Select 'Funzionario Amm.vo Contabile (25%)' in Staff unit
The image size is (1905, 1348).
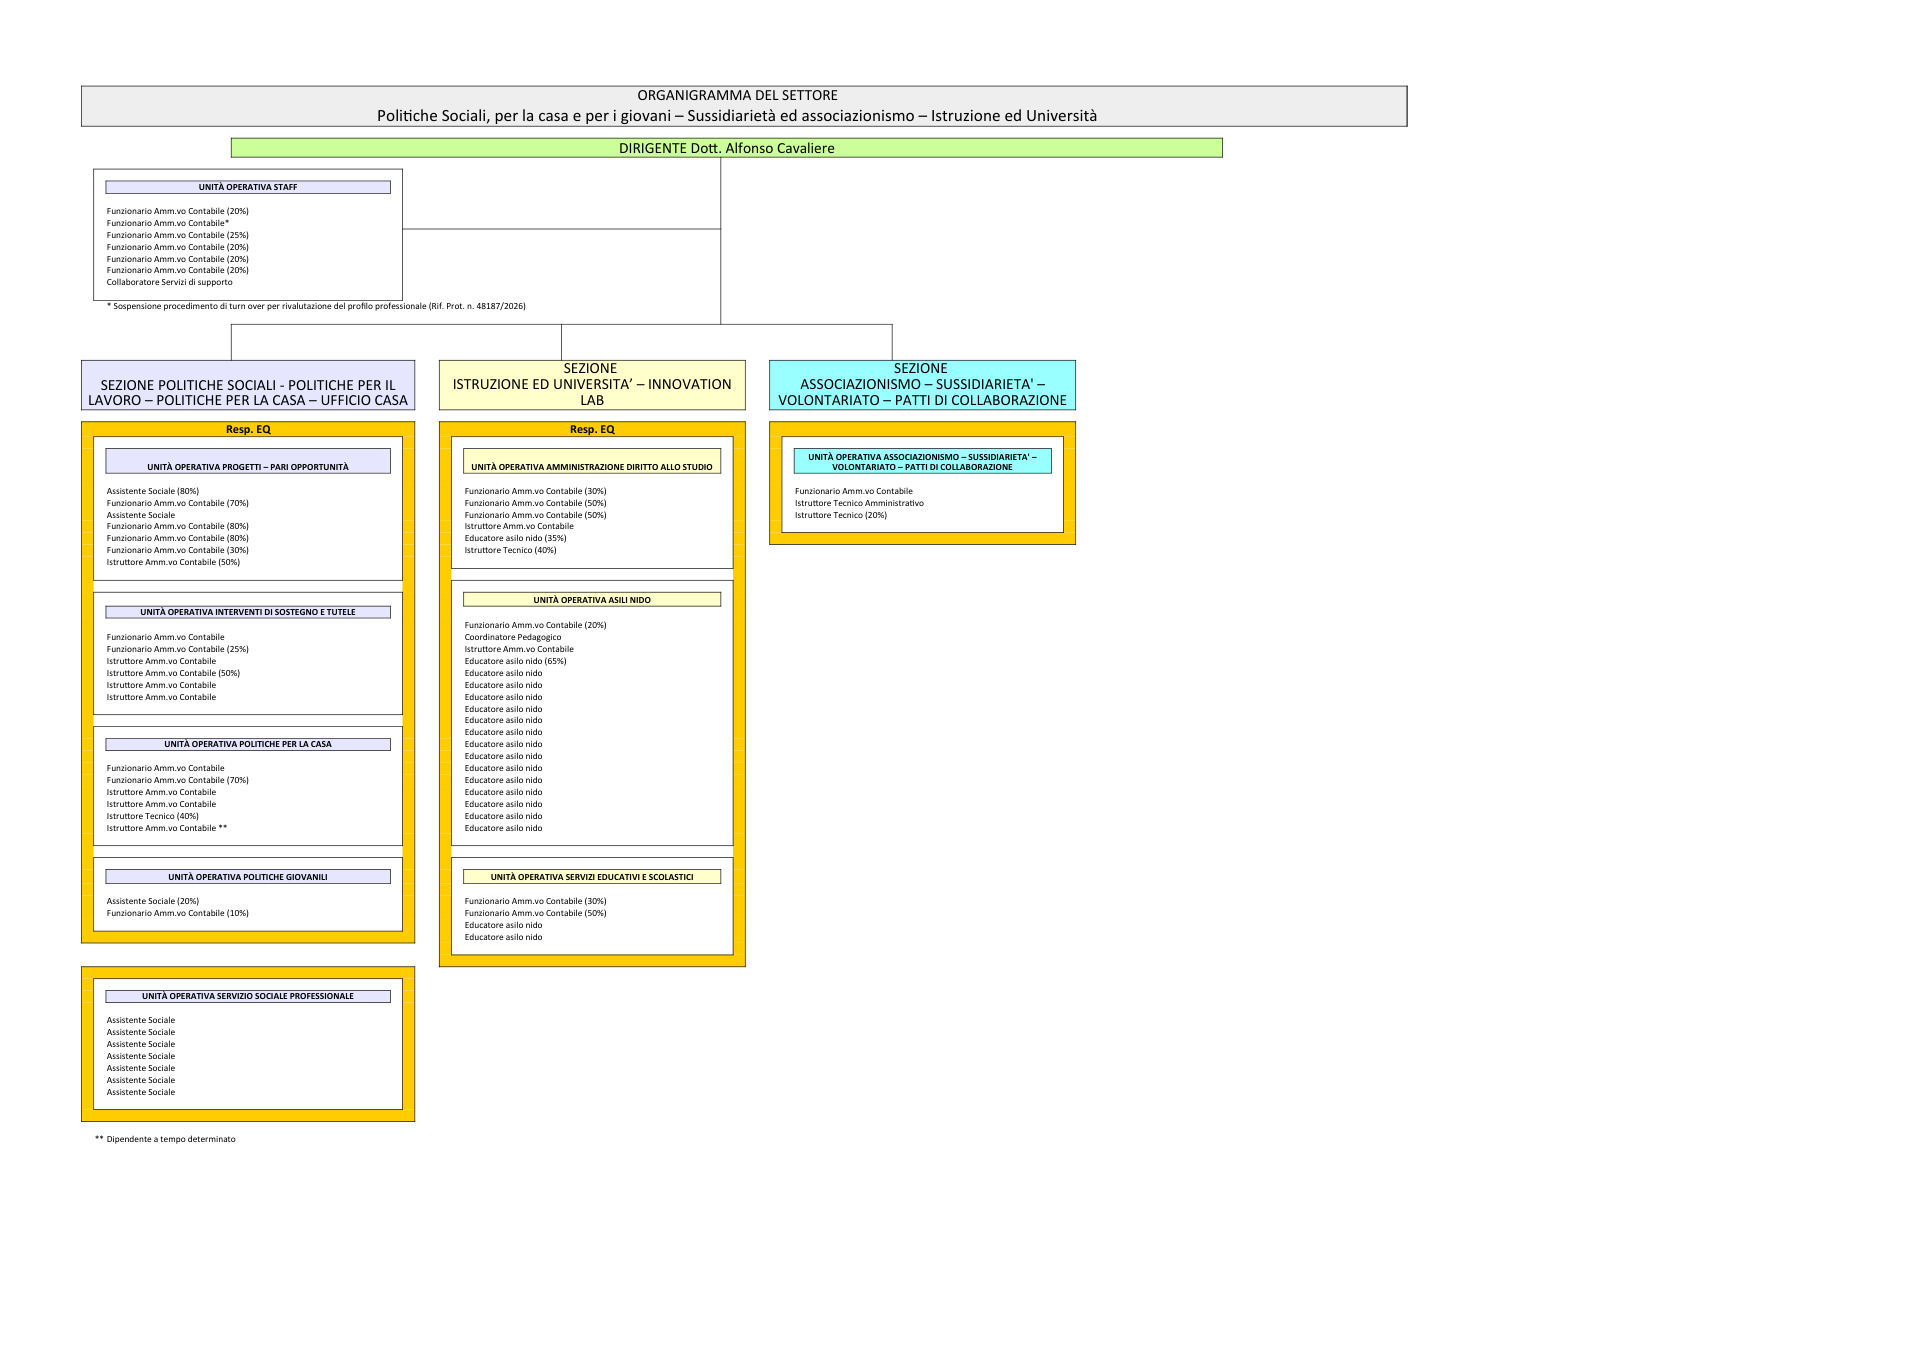click(x=178, y=235)
